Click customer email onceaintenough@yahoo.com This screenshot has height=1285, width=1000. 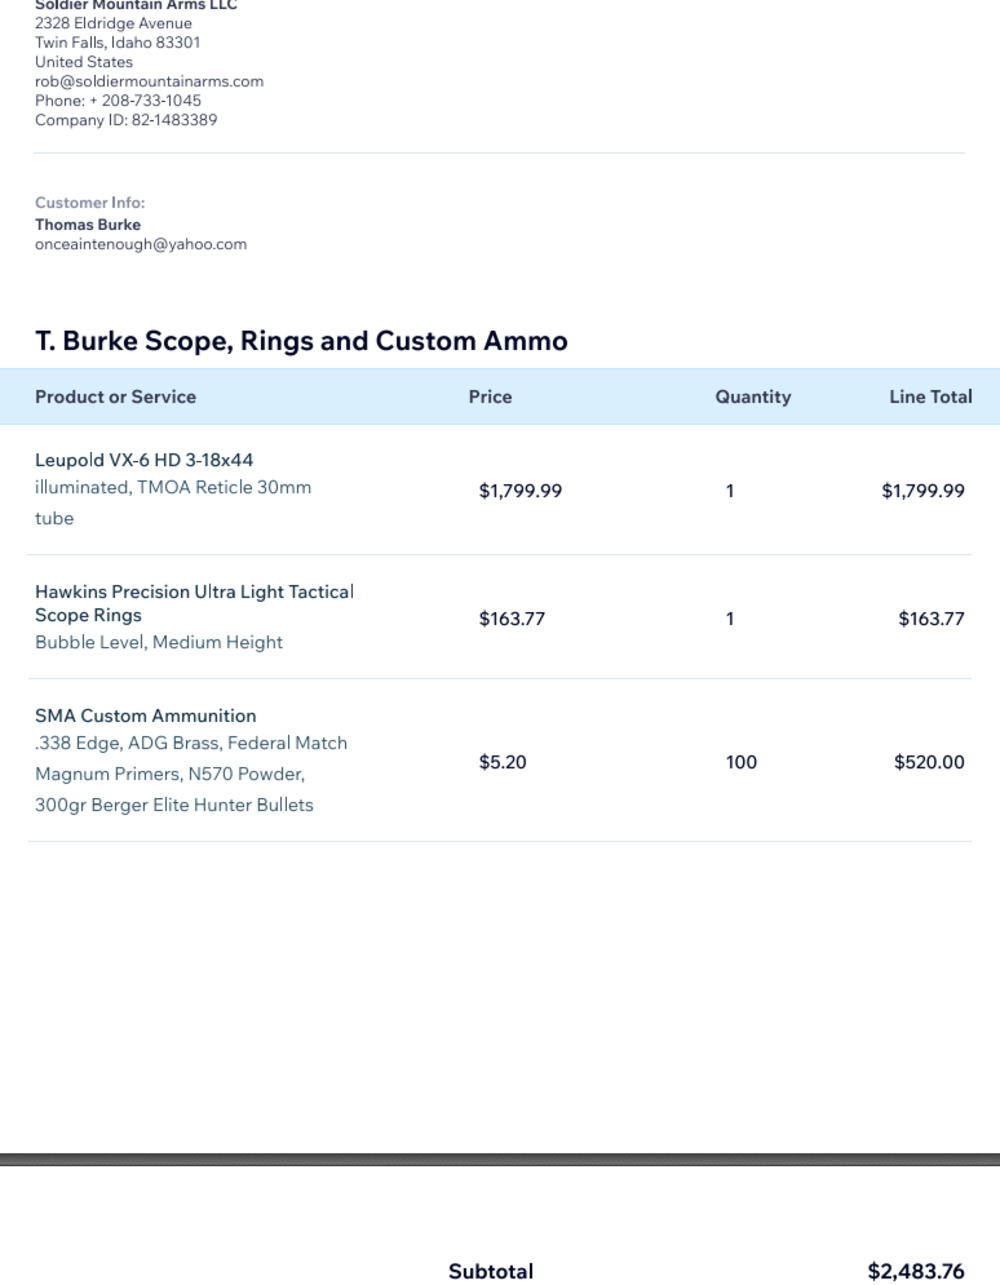click(141, 244)
